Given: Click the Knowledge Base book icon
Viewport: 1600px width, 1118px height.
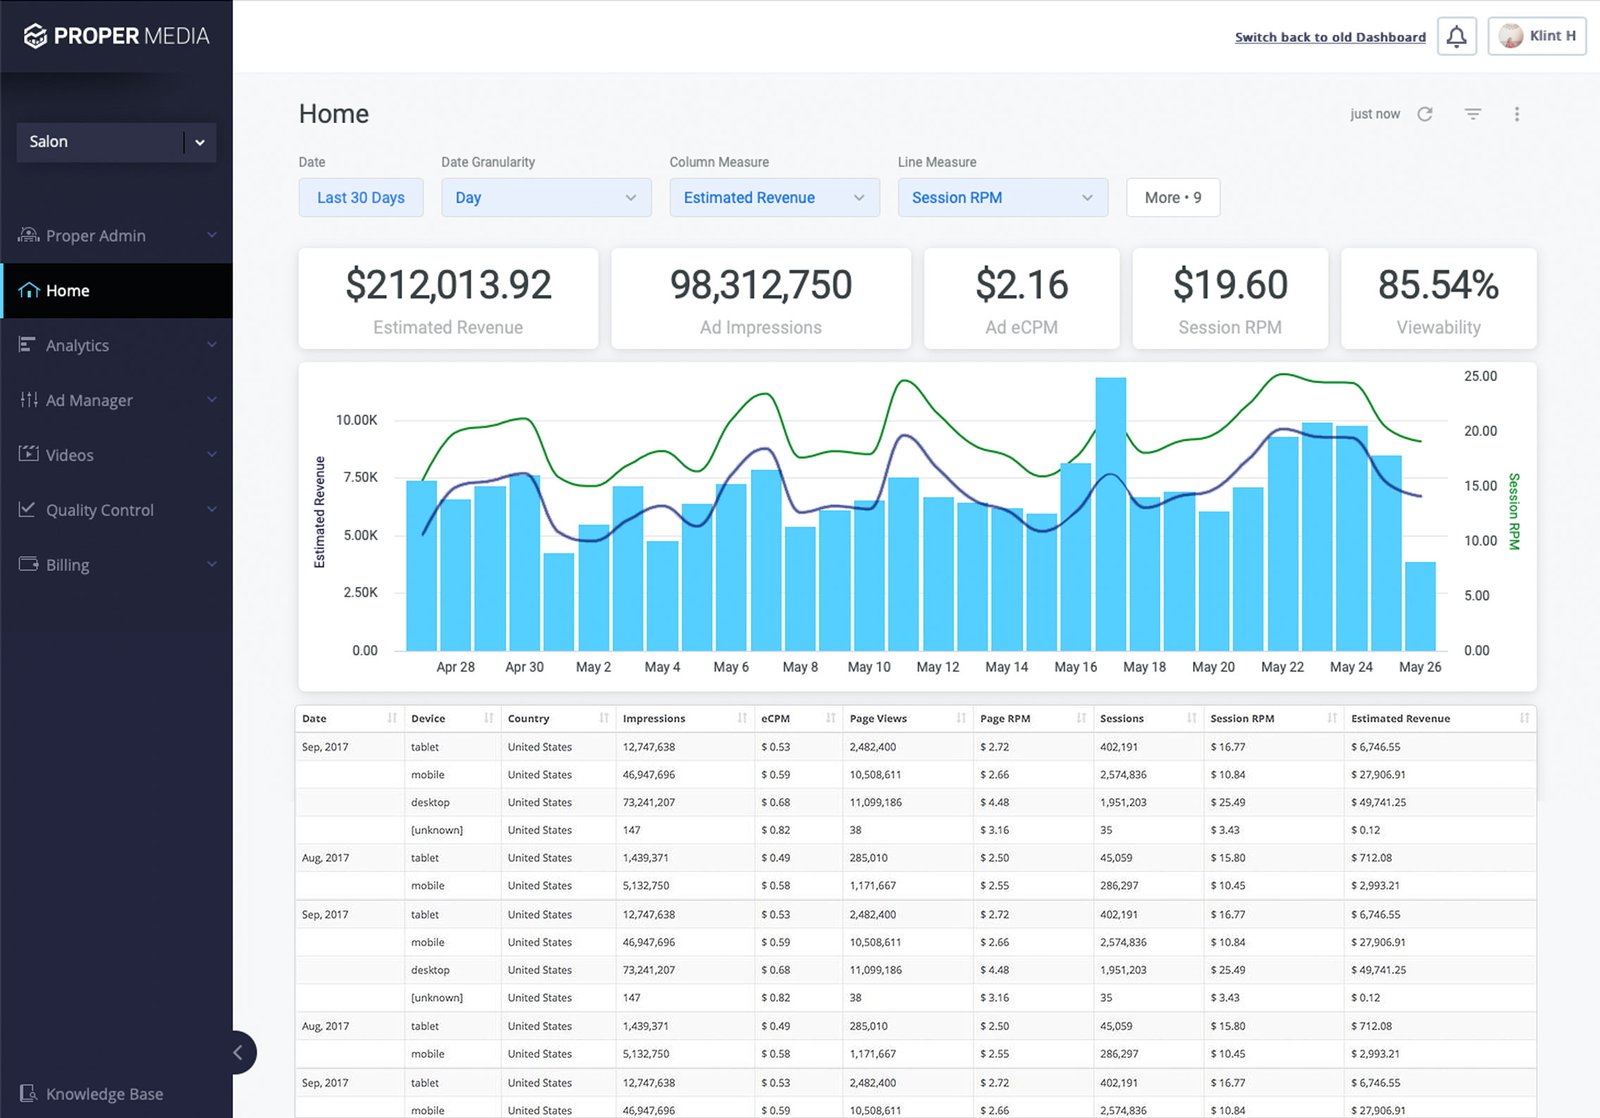Looking at the screenshot, I should [28, 1093].
